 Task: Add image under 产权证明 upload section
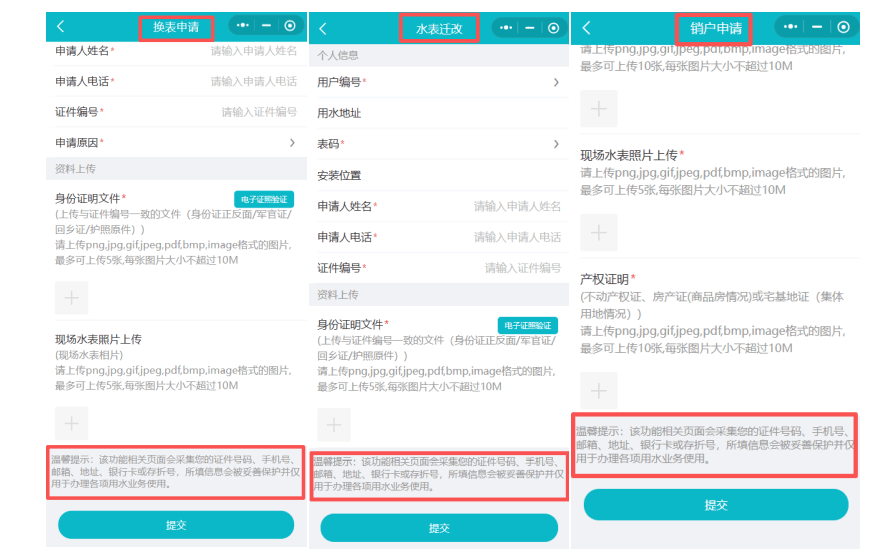[x=599, y=391]
